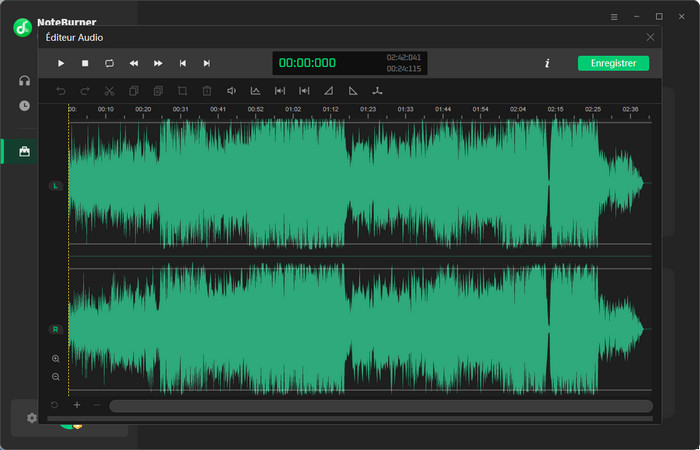Click the three-way split icon in the toolbar
The height and width of the screenshot is (450, 700).
(x=378, y=91)
